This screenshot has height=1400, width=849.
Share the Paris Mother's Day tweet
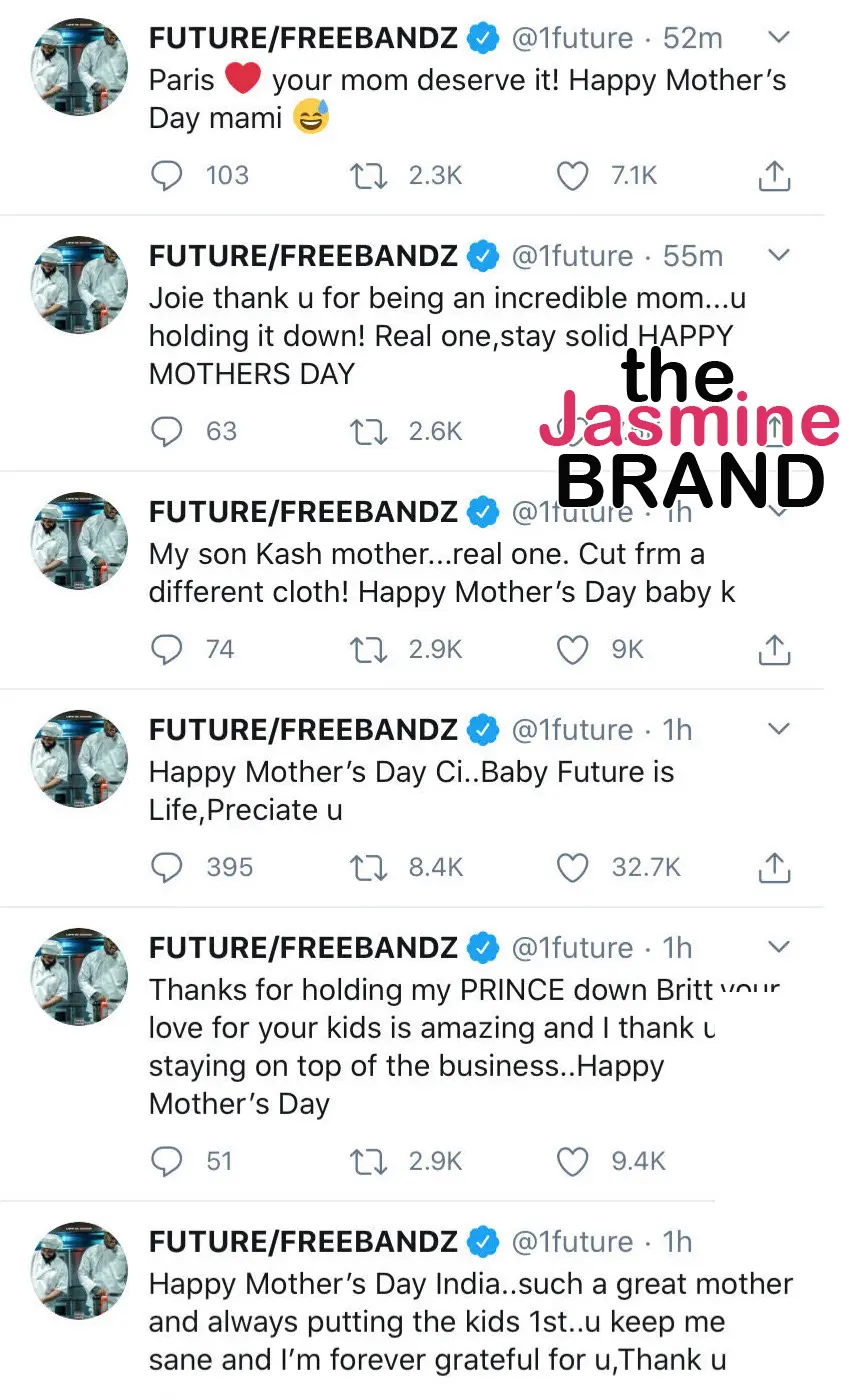[774, 176]
